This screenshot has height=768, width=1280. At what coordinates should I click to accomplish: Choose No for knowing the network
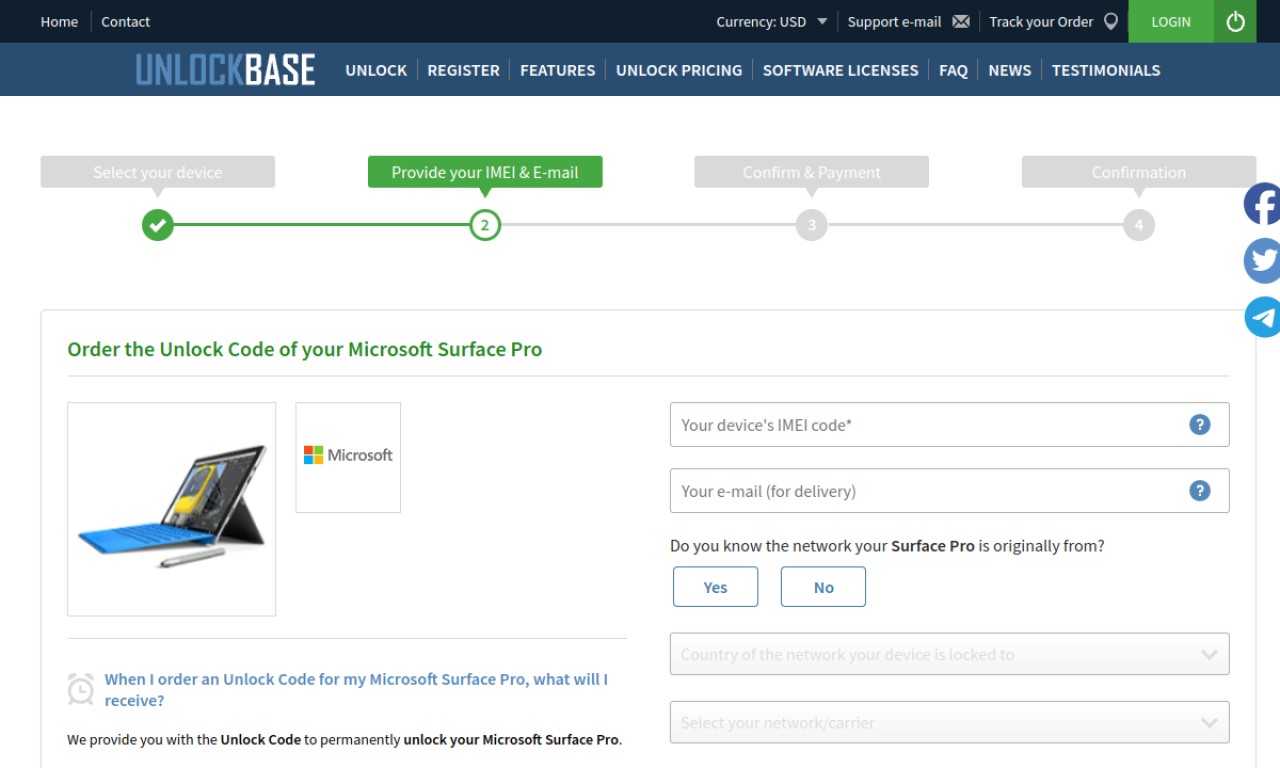pos(823,587)
